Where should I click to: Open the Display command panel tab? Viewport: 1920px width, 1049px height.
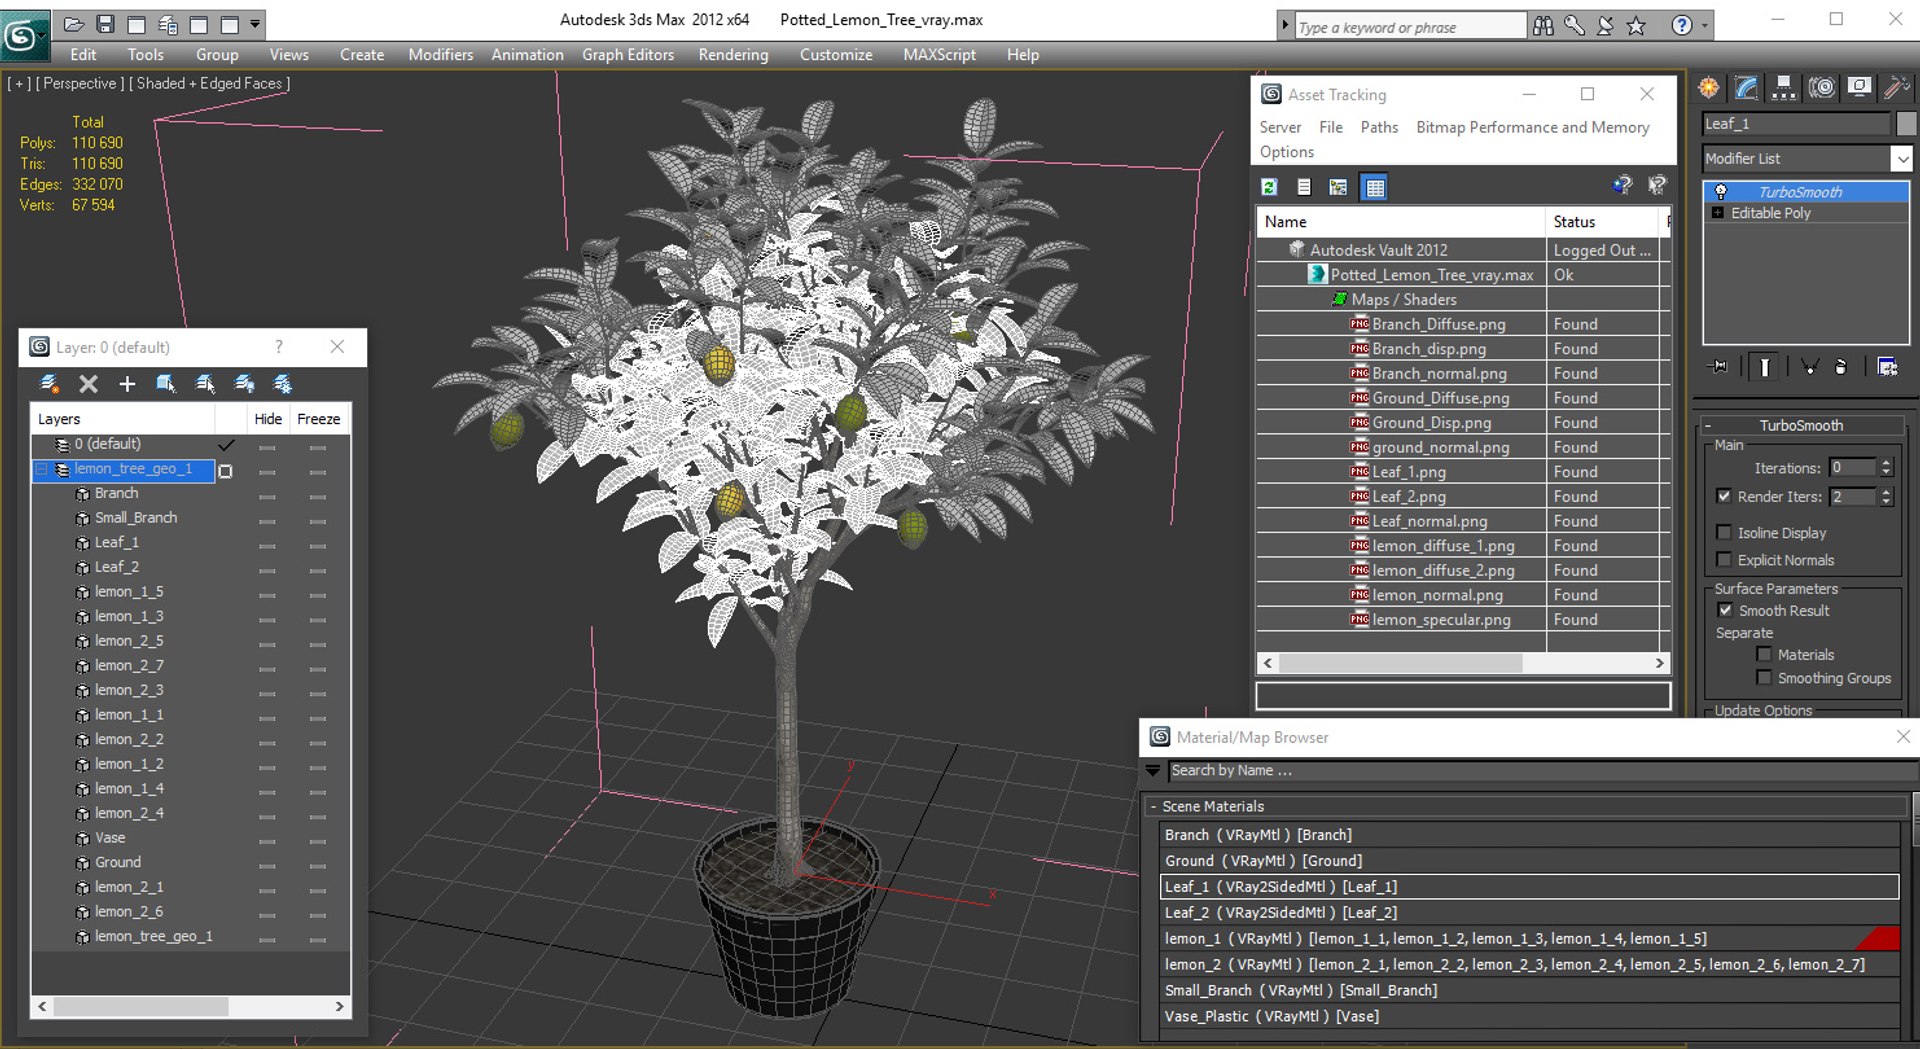click(1859, 88)
